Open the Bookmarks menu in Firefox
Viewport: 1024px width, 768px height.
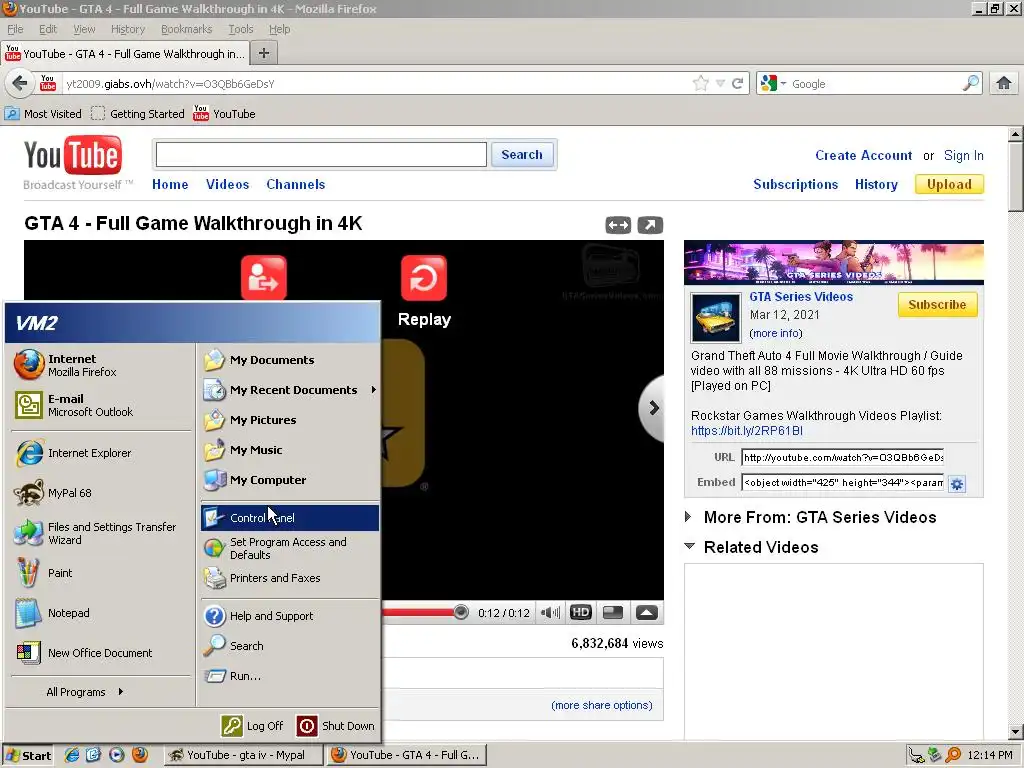(187, 29)
